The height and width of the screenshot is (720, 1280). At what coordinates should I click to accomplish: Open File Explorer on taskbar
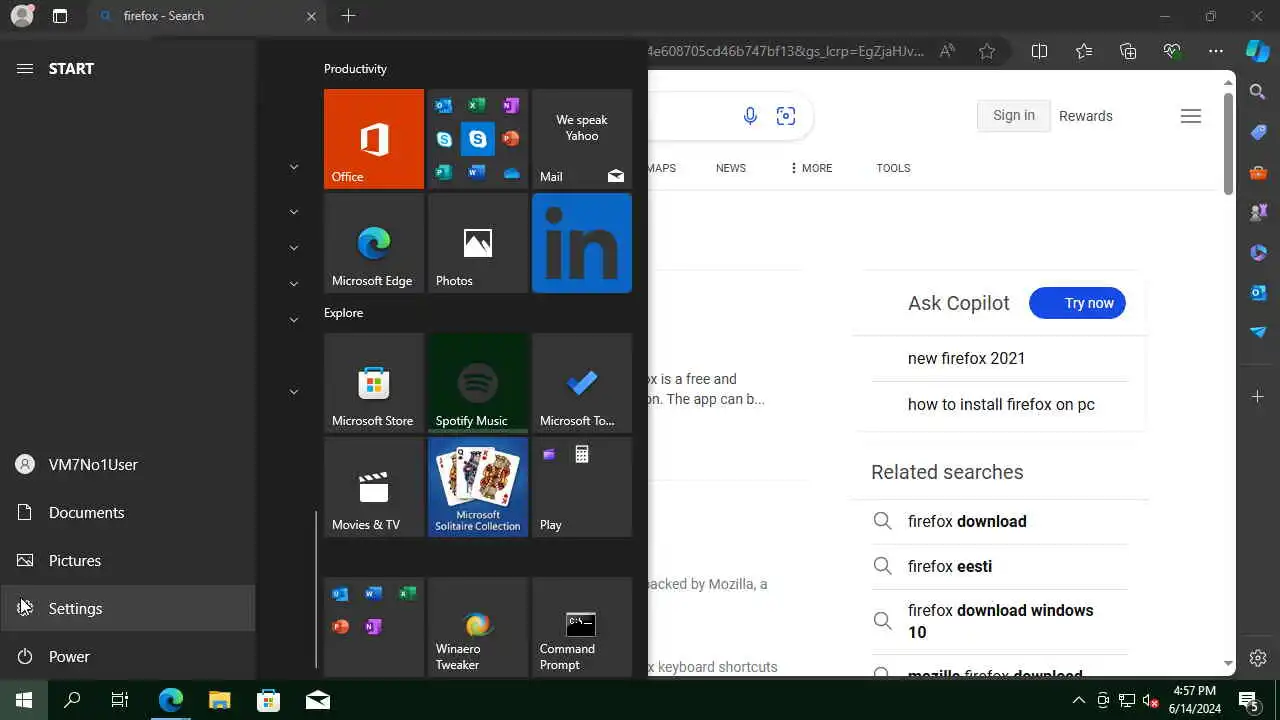tap(220, 700)
